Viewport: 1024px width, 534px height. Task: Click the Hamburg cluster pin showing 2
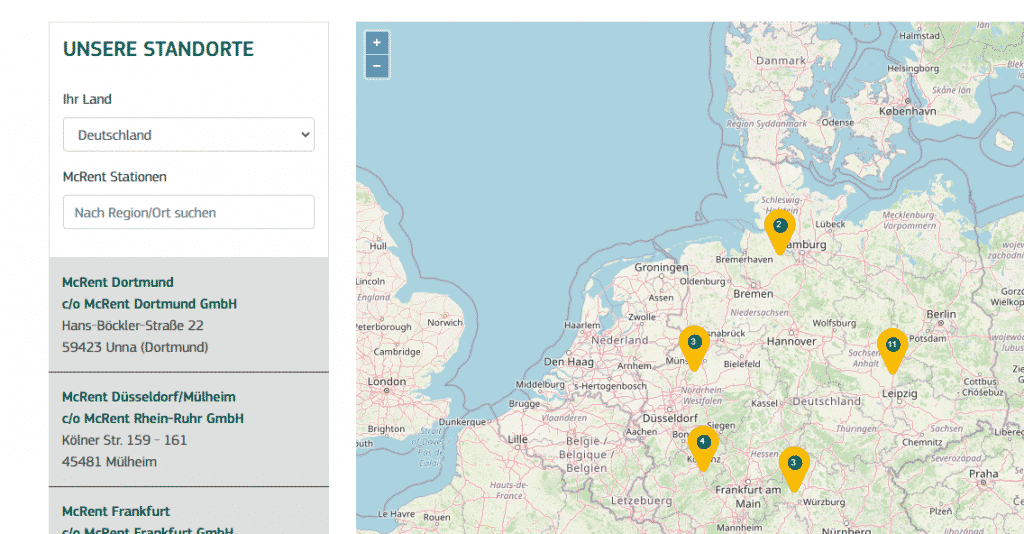[x=779, y=231]
